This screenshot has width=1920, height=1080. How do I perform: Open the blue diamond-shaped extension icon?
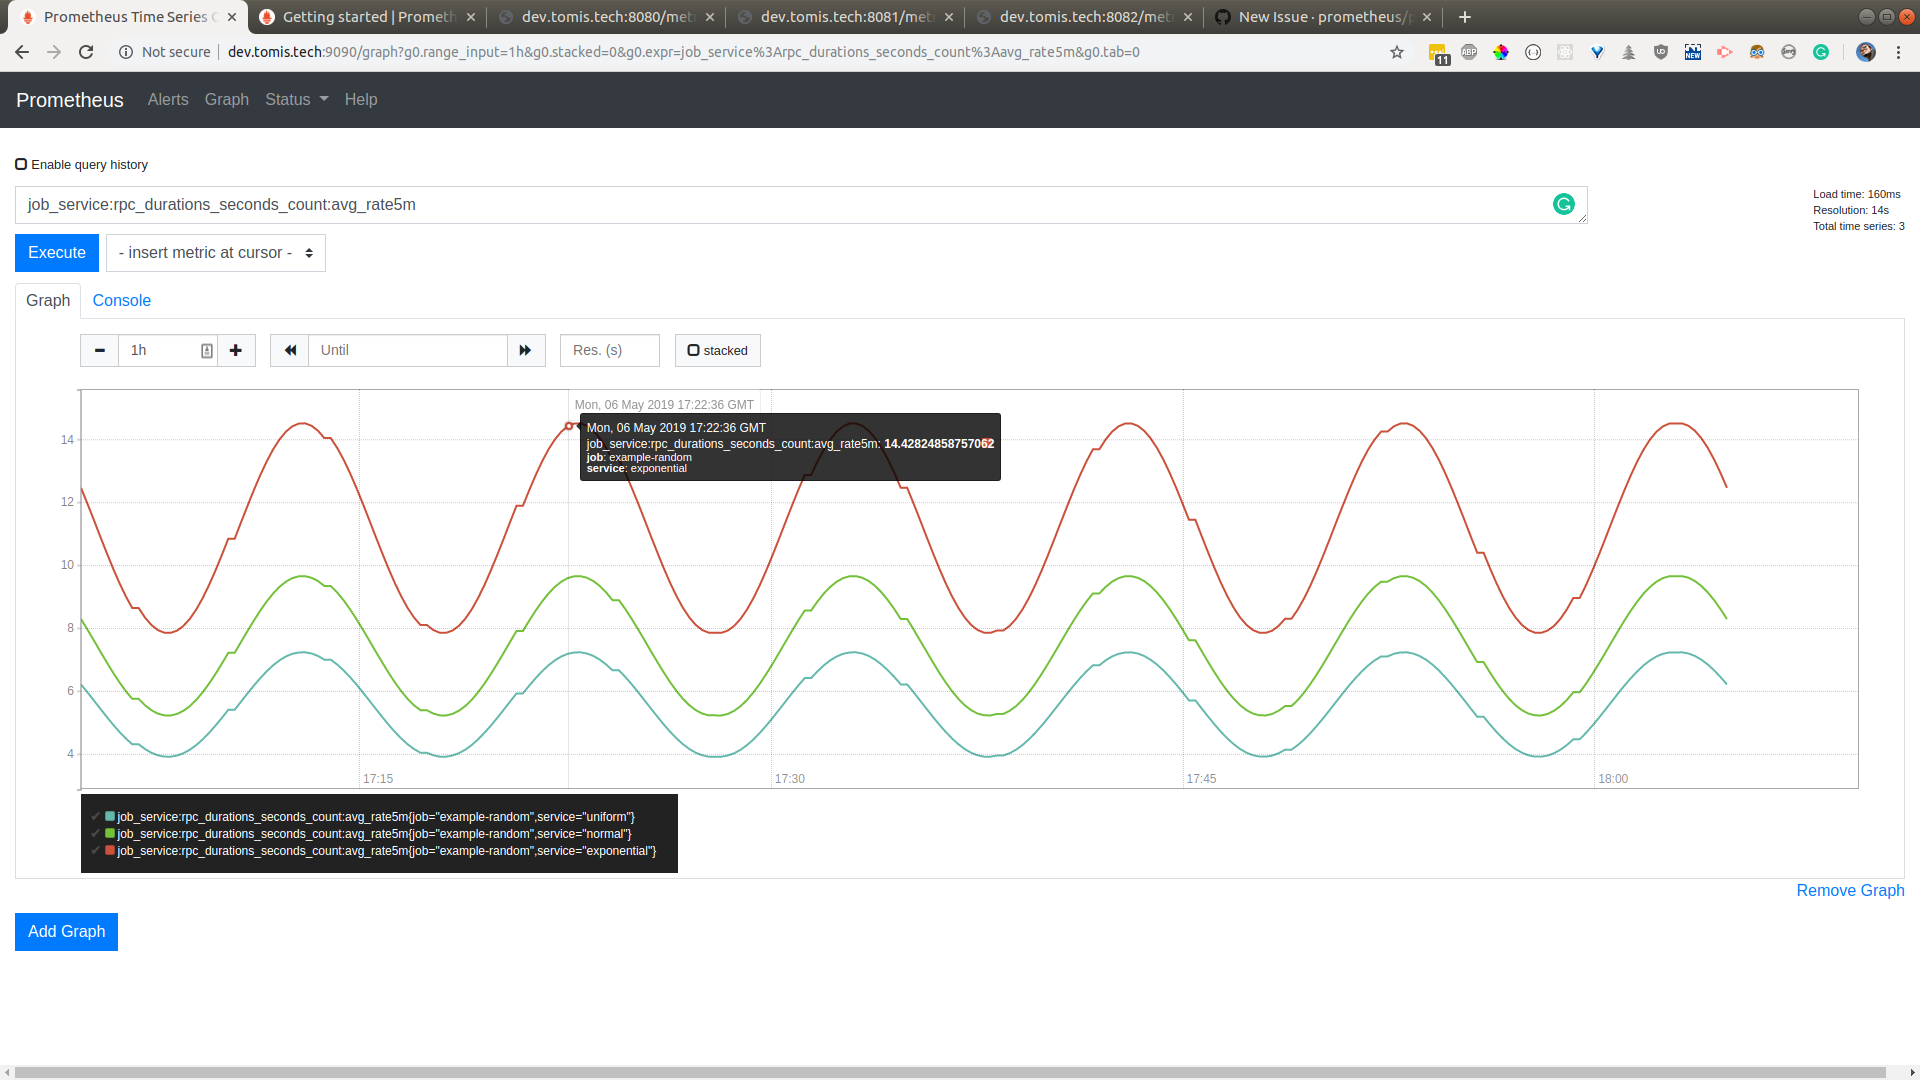1597,52
